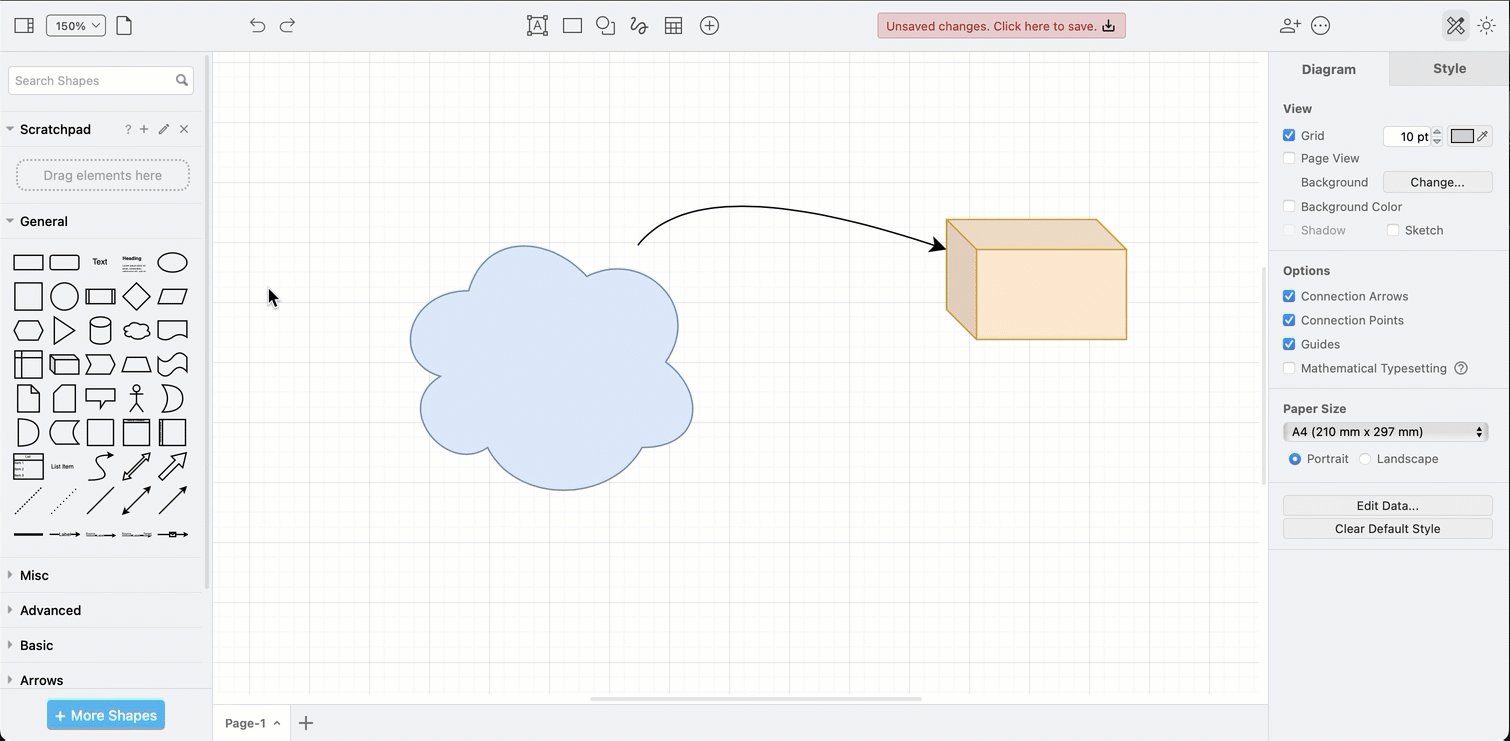The width and height of the screenshot is (1510, 741).
Task: Click the Change... background button
Action: [x=1437, y=182]
